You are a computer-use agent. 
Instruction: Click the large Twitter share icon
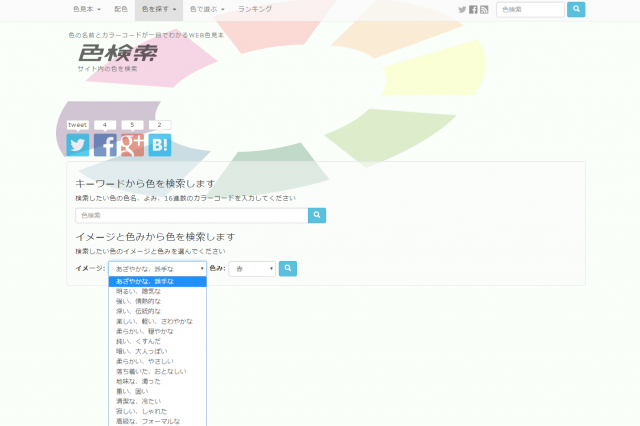point(77,145)
